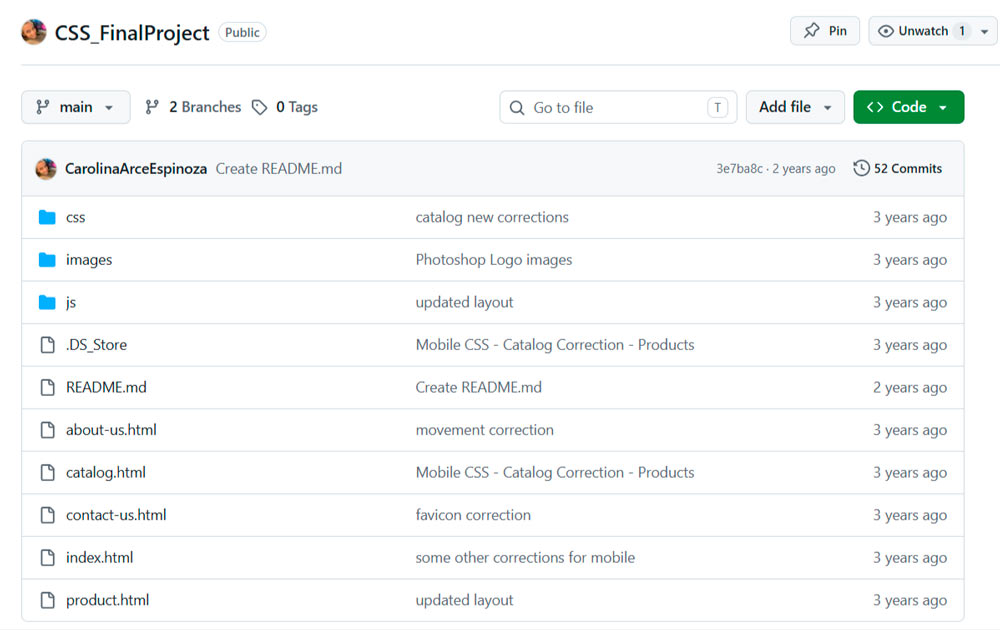Viewport: 1000px width, 630px height.
Task: Open 'catalog new corrections' commit message
Action: click(x=492, y=217)
